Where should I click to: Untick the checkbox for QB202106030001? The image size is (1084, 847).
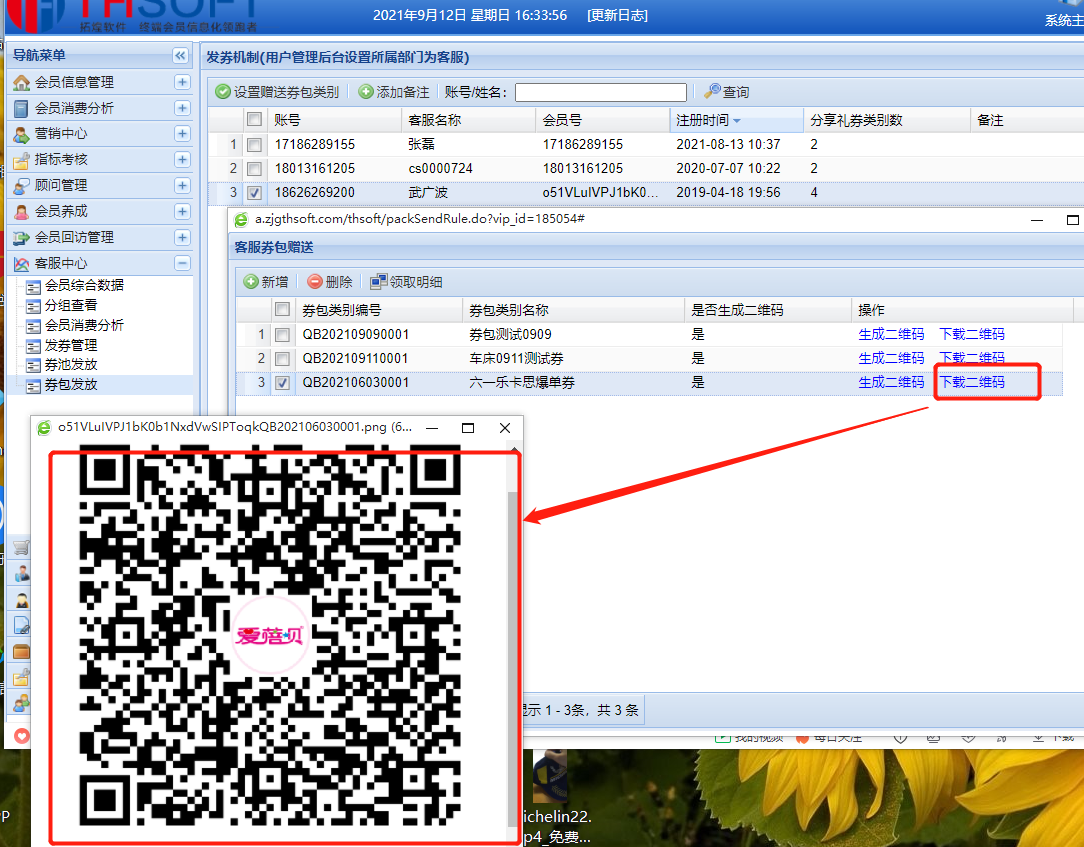pos(282,383)
